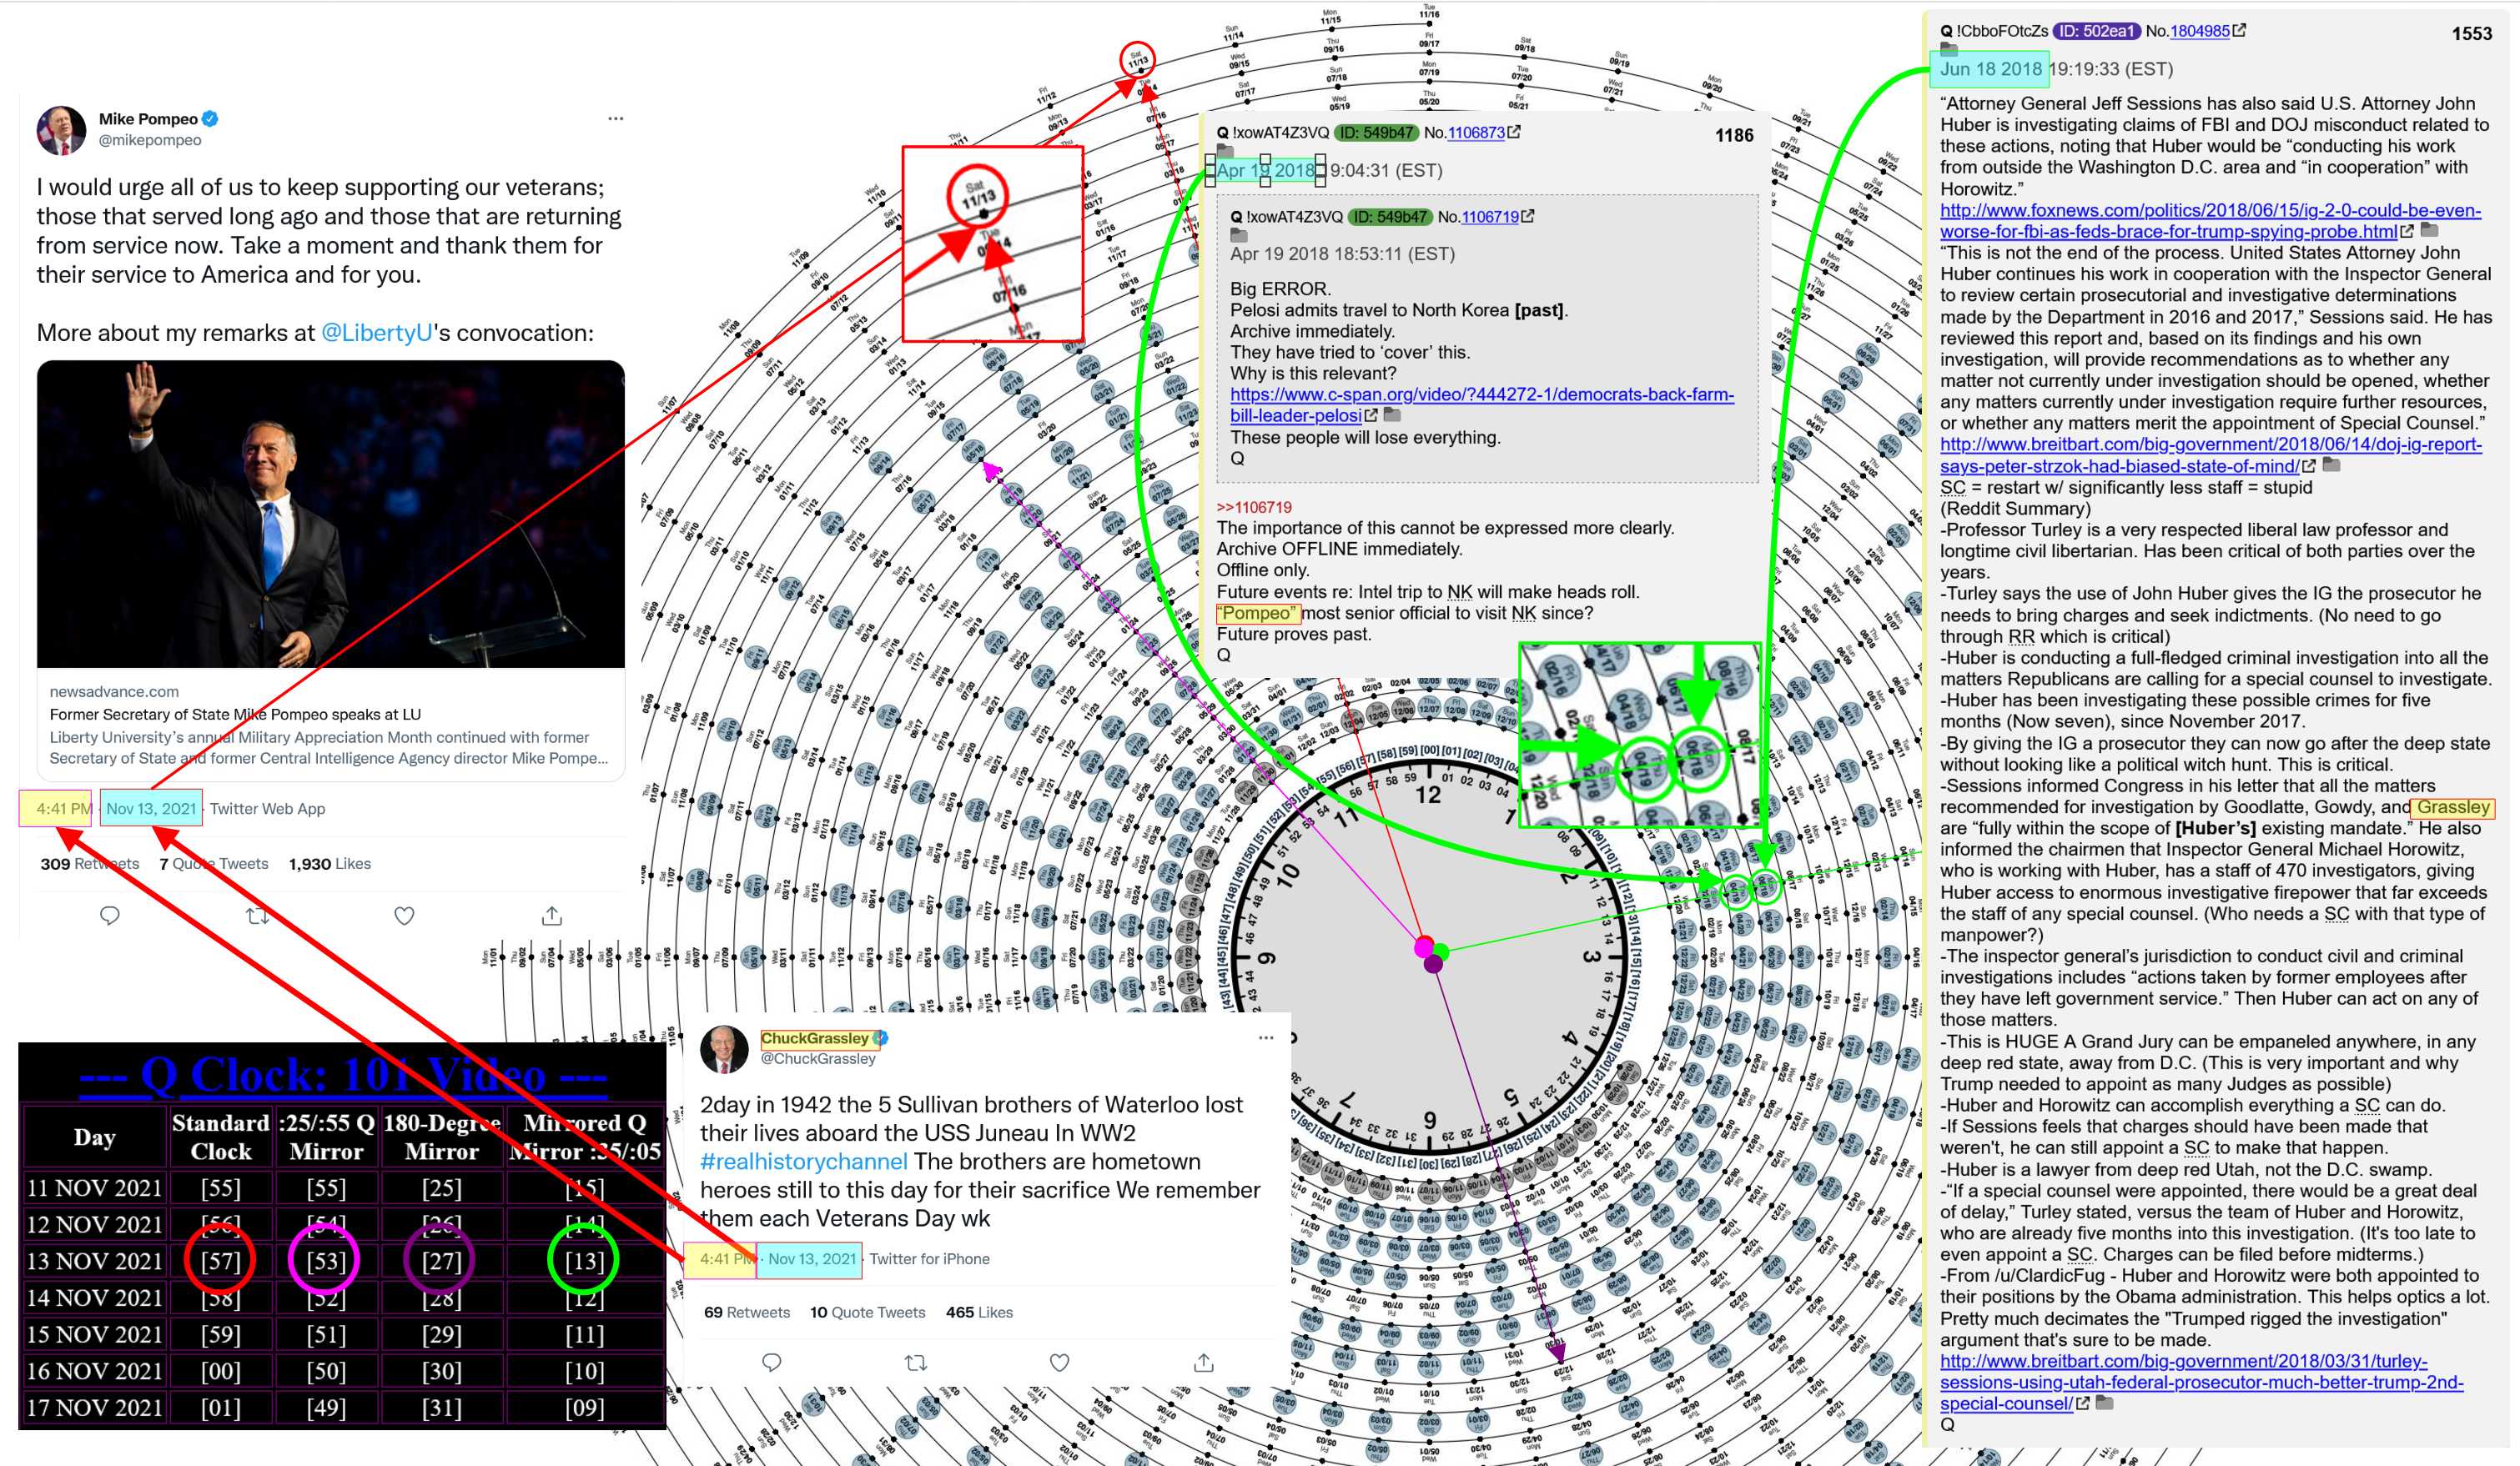Open the newsadvance.com article card title

(x=235, y=714)
